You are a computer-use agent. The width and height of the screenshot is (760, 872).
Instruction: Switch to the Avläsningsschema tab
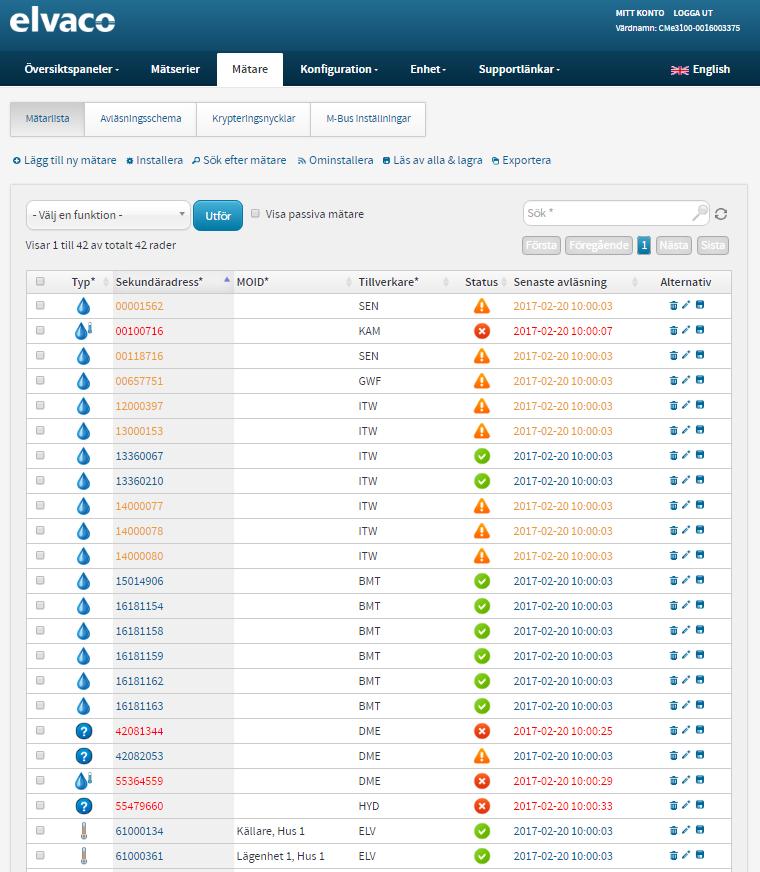[141, 118]
